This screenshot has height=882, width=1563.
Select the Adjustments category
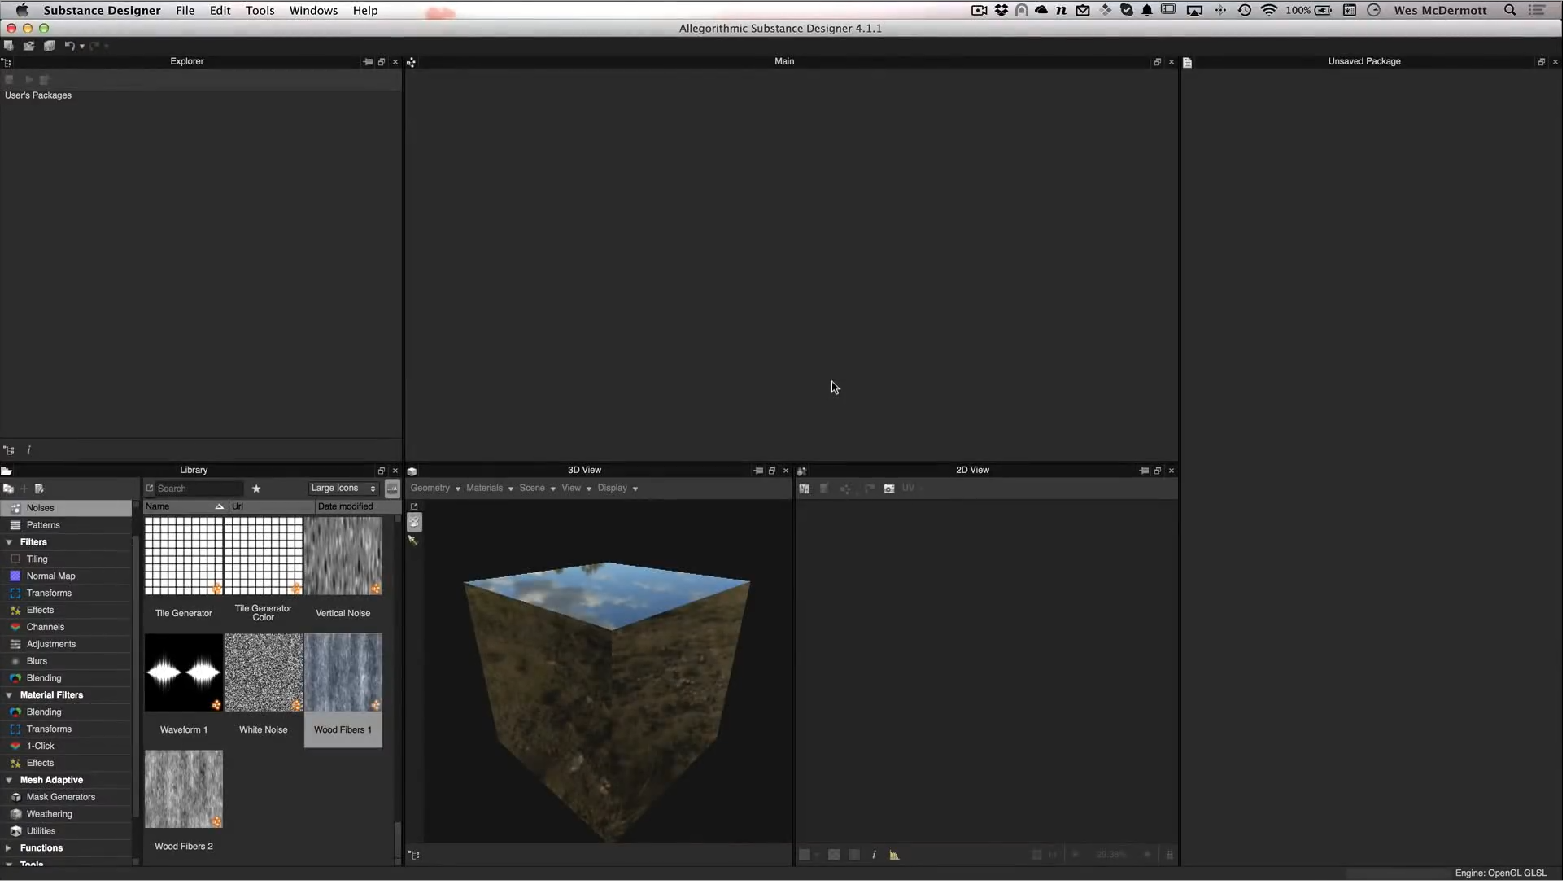[x=66, y=644]
